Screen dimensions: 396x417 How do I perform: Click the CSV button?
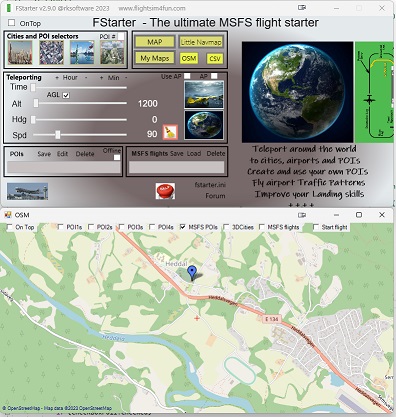(x=215, y=59)
